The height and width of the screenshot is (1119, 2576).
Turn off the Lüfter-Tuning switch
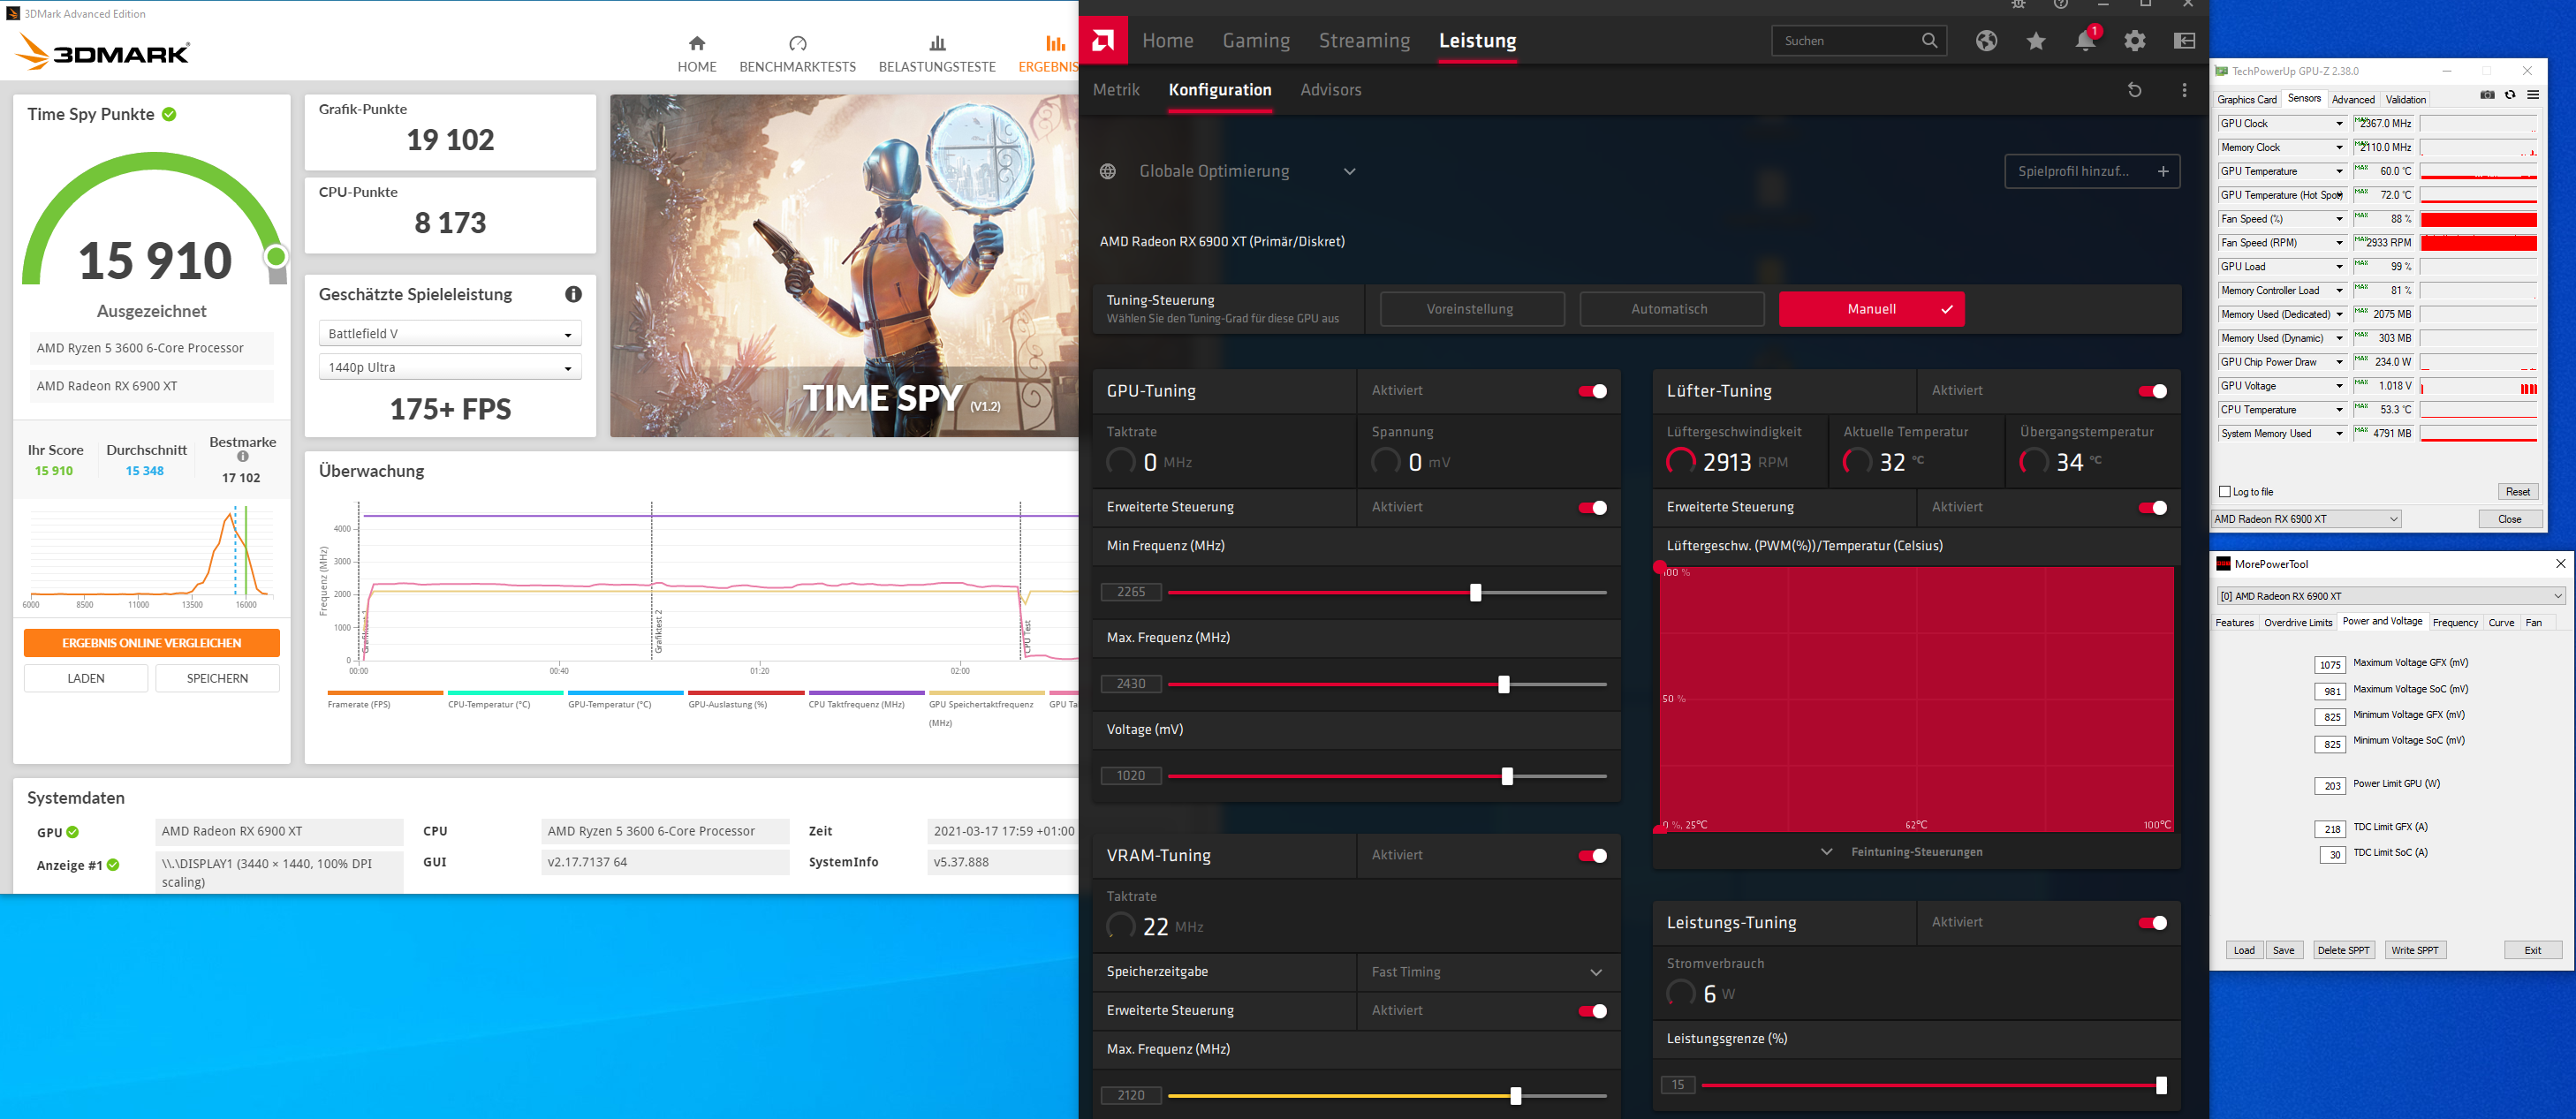pyautogui.click(x=2152, y=391)
